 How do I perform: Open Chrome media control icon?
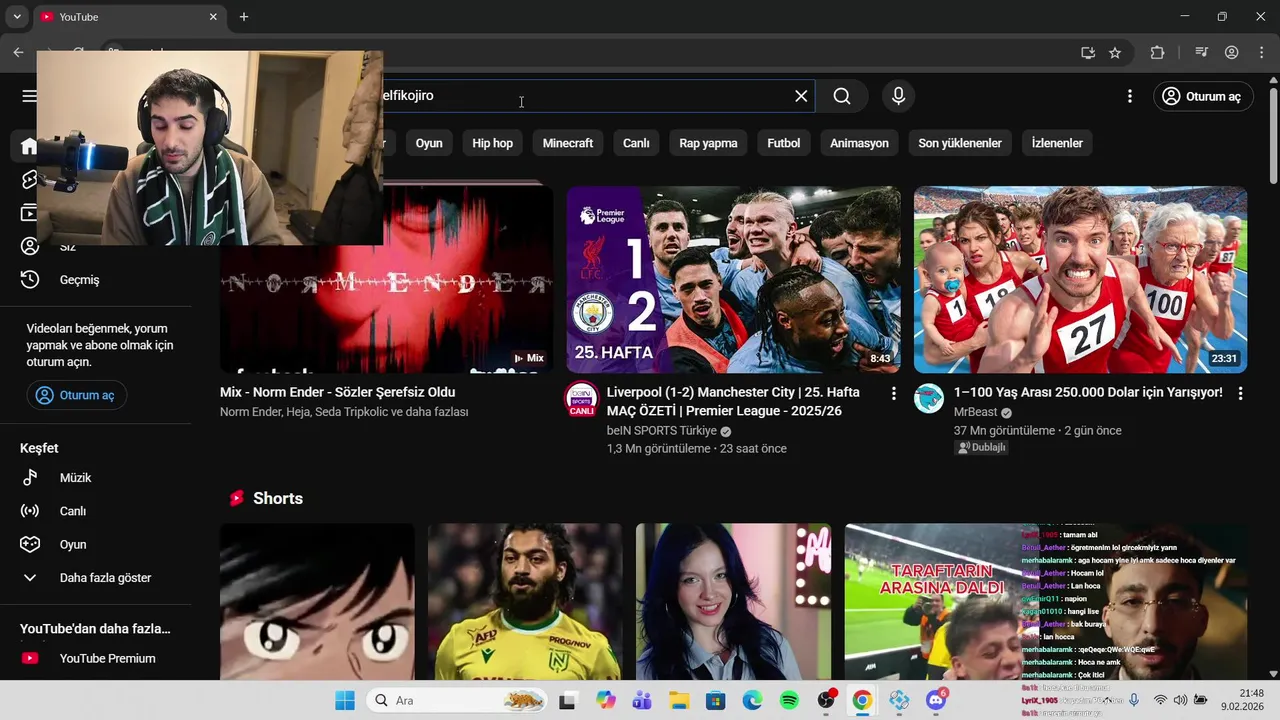1202,53
